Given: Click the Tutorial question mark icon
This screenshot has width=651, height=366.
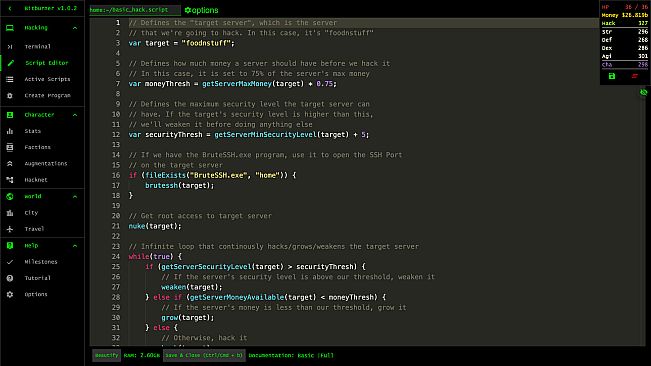Looking at the screenshot, I should [x=10, y=278].
